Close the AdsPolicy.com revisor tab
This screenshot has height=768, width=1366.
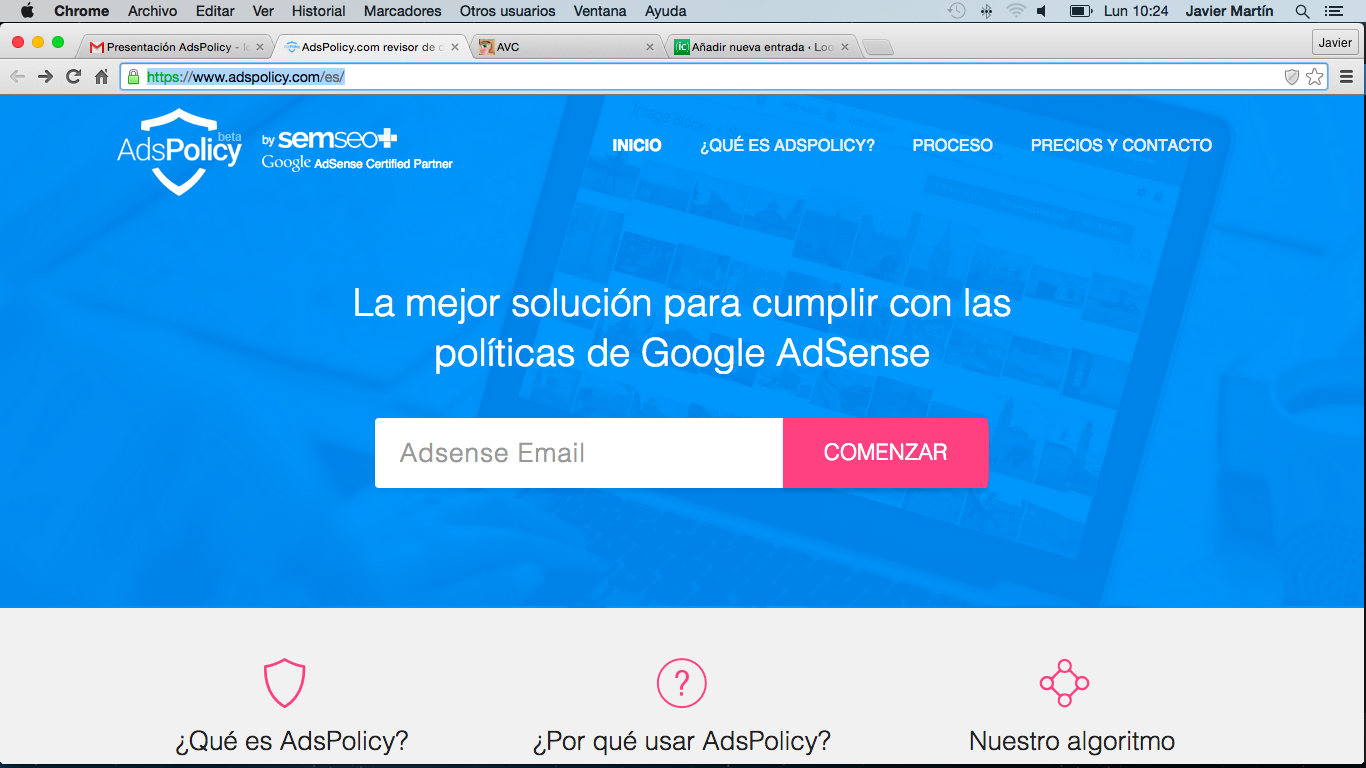[x=455, y=47]
